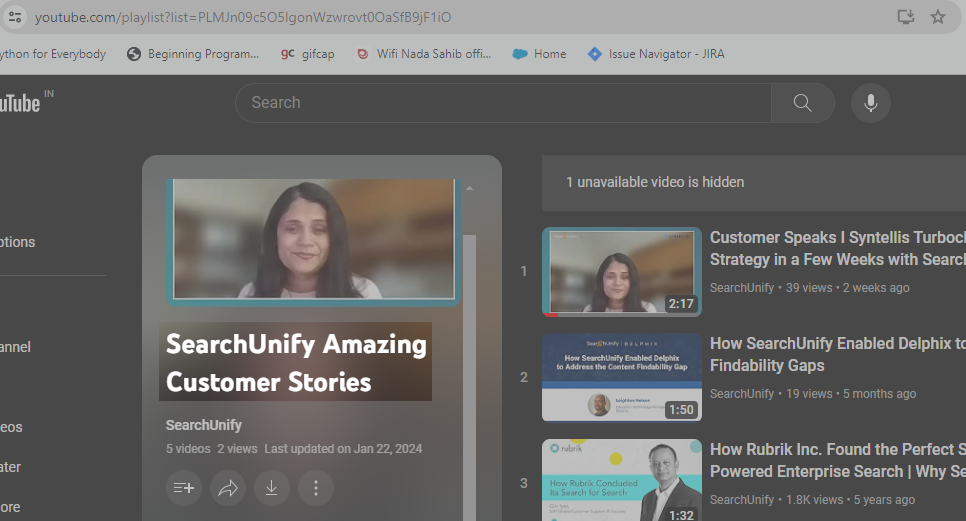Image resolution: width=966 pixels, height=521 pixels.
Task: Bookmark this page with star icon
Action: pos(938,17)
